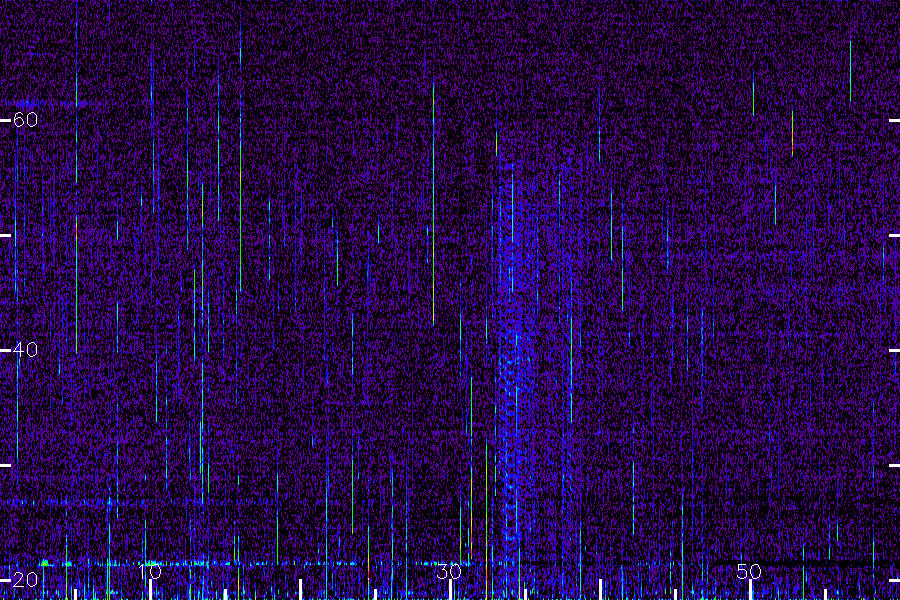900x600 pixels.
Task: Click the 60 frequency axis label
Action: (25, 119)
